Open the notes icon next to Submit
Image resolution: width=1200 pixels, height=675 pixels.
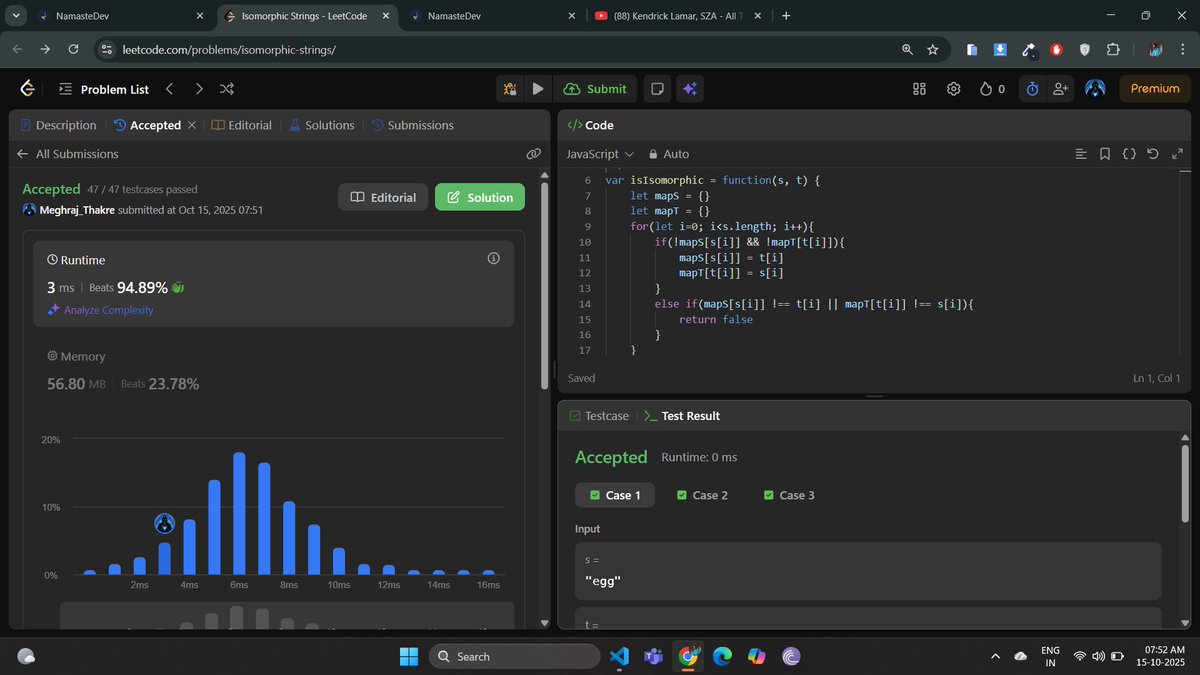pyautogui.click(x=657, y=89)
